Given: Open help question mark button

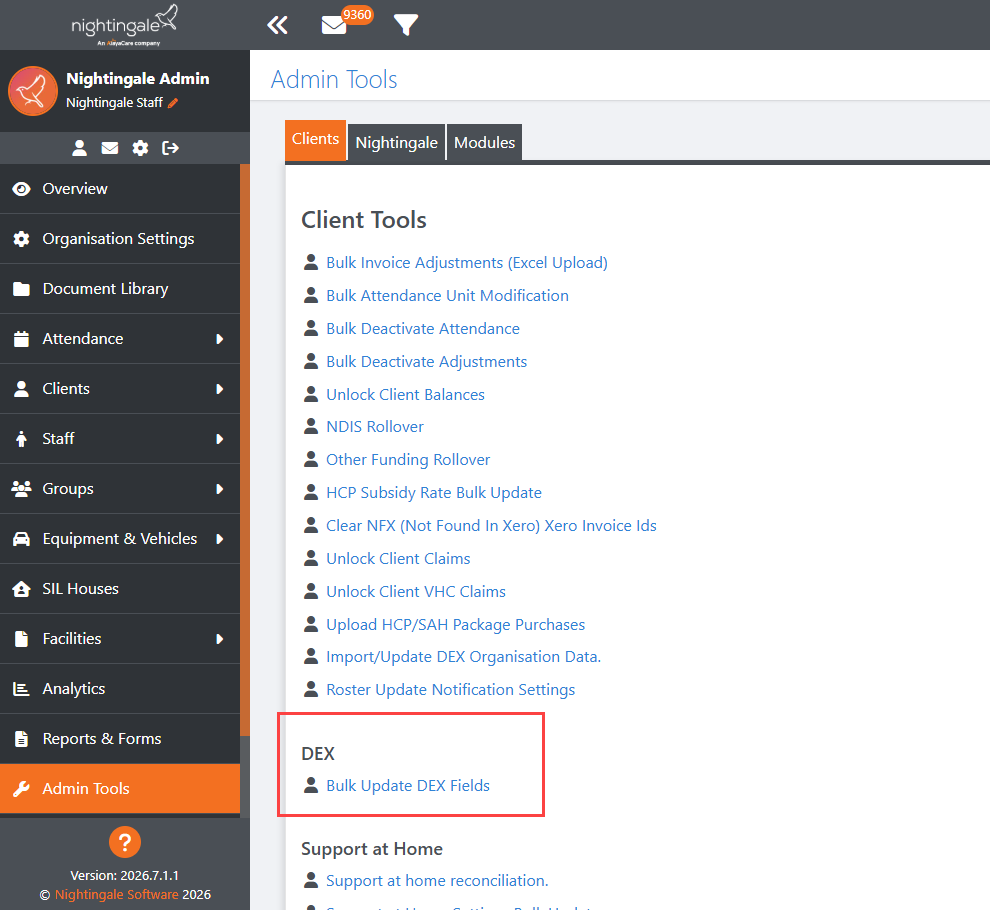Looking at the screenshot, I should click(125, 842).
